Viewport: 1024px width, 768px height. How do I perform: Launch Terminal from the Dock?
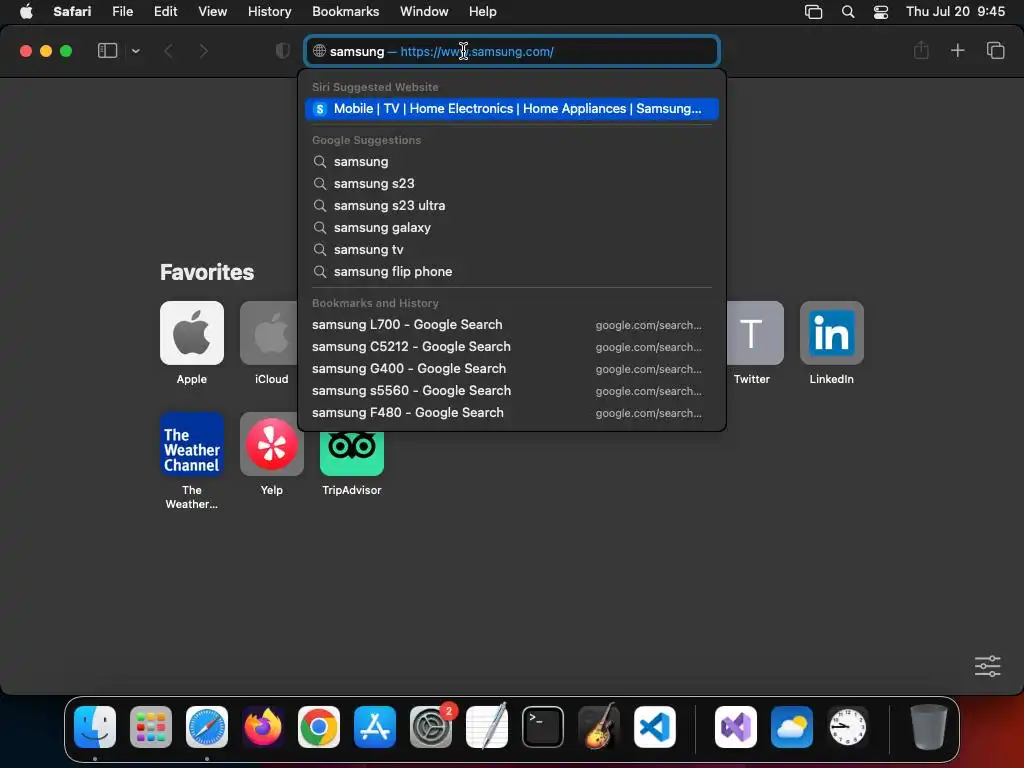click(x=543, y=727)
